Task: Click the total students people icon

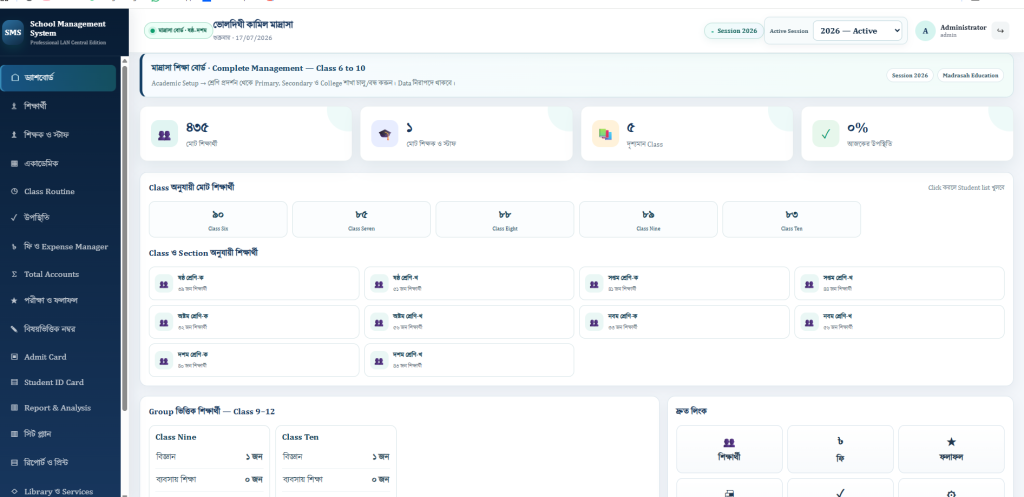Action: (164, 134)
